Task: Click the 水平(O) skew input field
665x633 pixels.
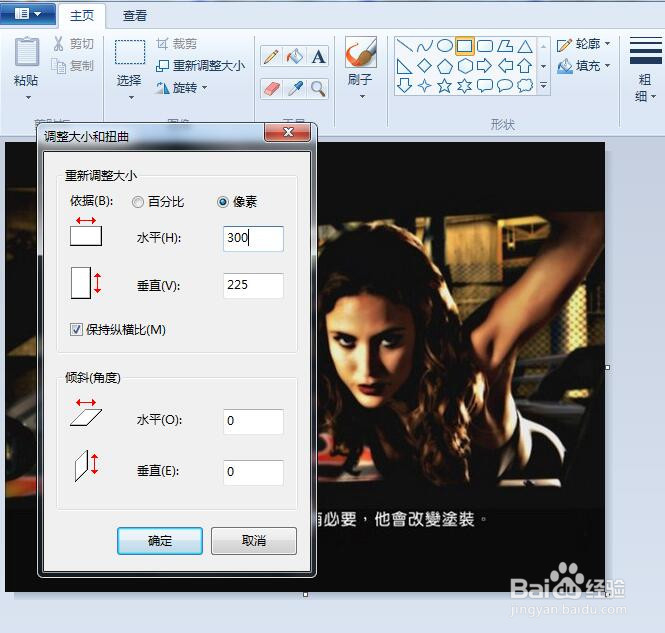Action: (253, 421)
